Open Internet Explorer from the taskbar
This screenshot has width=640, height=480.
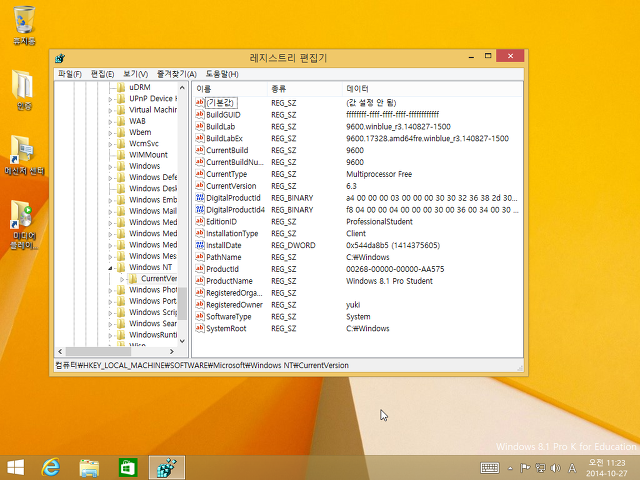point(51,467)
